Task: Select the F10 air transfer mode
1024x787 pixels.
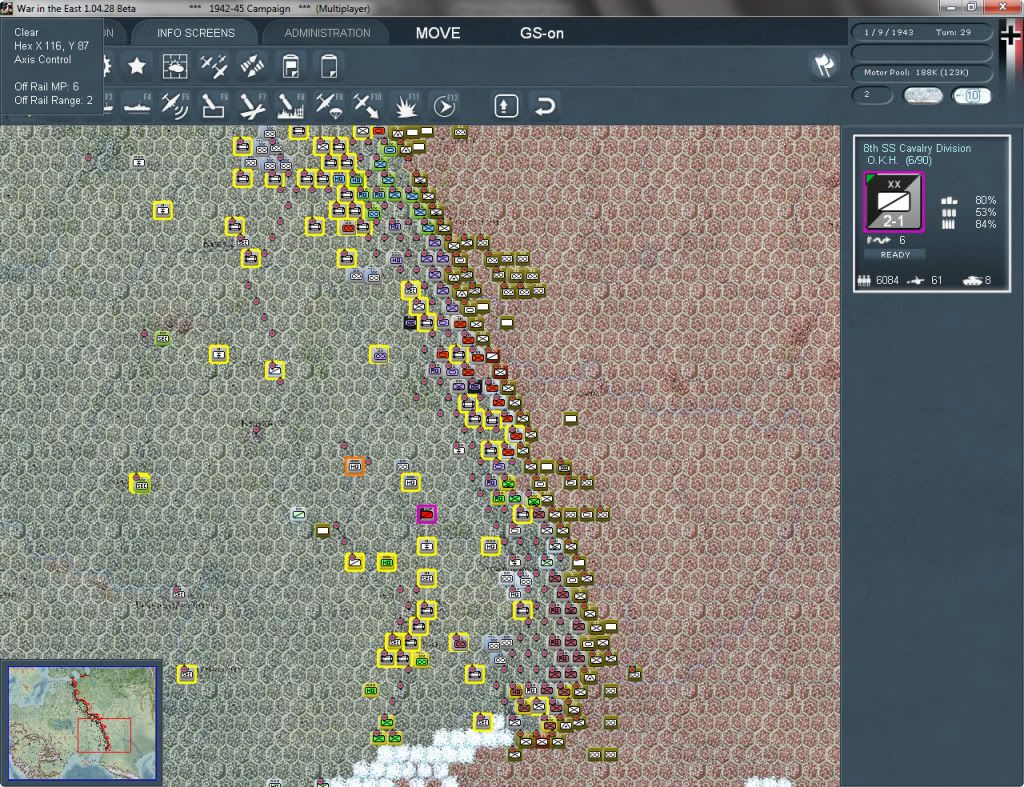Action: (367, 105)
